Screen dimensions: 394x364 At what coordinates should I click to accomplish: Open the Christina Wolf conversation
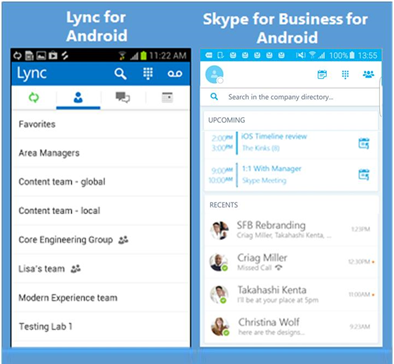(291, 327)
